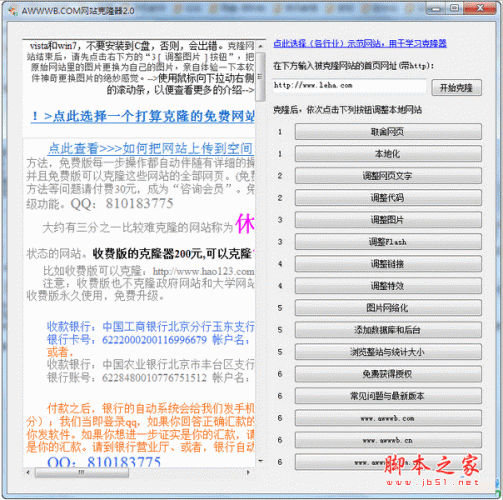Click the down arrow of the web pane scrollbar
This screenshot has height=500, width=503.
point(260,461)
